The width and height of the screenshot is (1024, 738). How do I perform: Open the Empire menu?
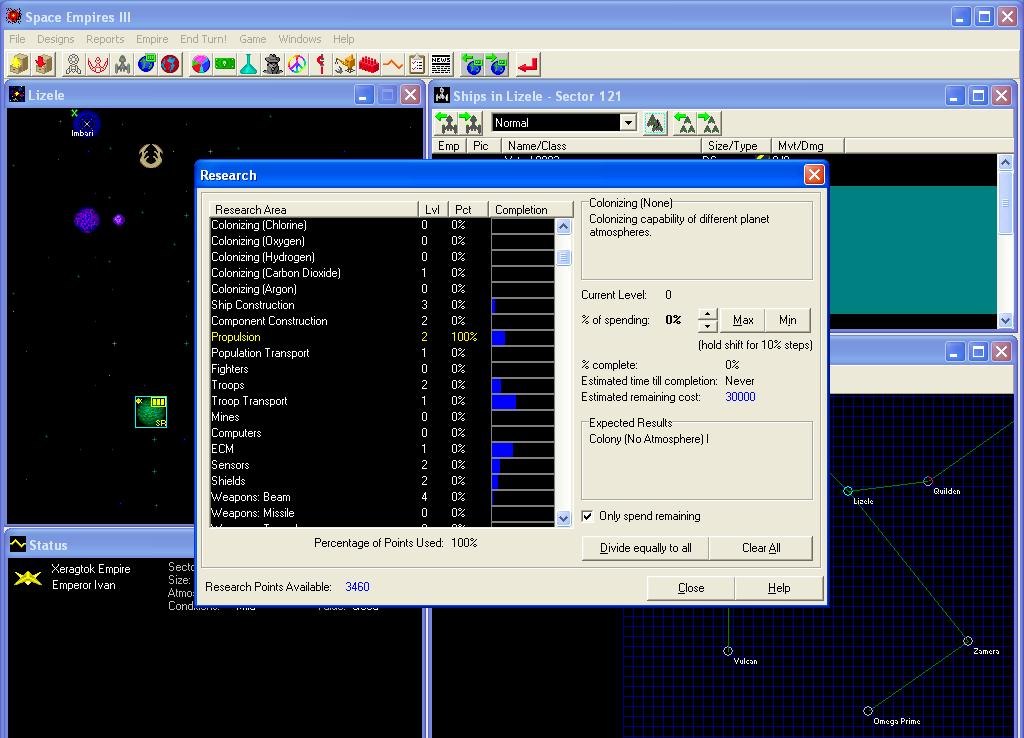click(152, 39)
